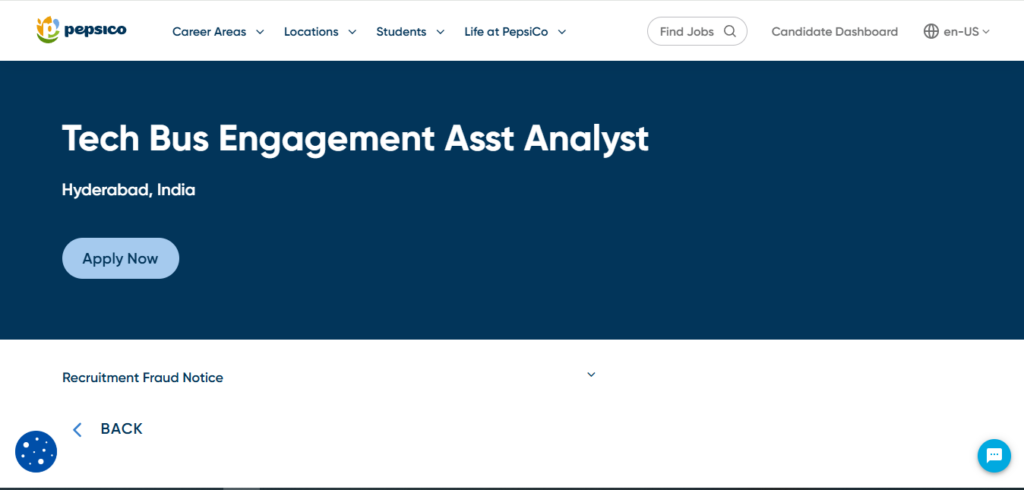The image size is (1024, 490).
Task: Expand the Locations chevron
Action: (352, 31)
